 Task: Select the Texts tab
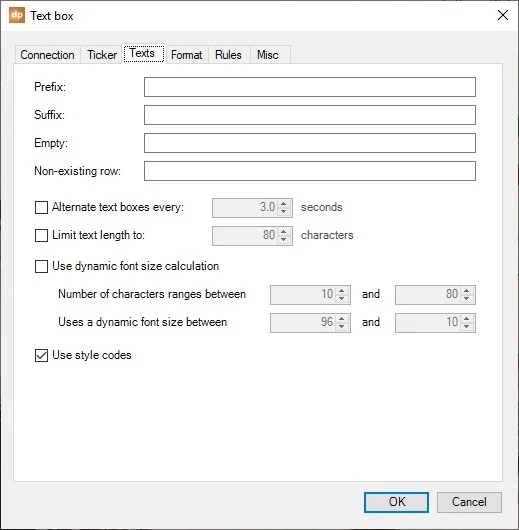(x=143, y=53)
